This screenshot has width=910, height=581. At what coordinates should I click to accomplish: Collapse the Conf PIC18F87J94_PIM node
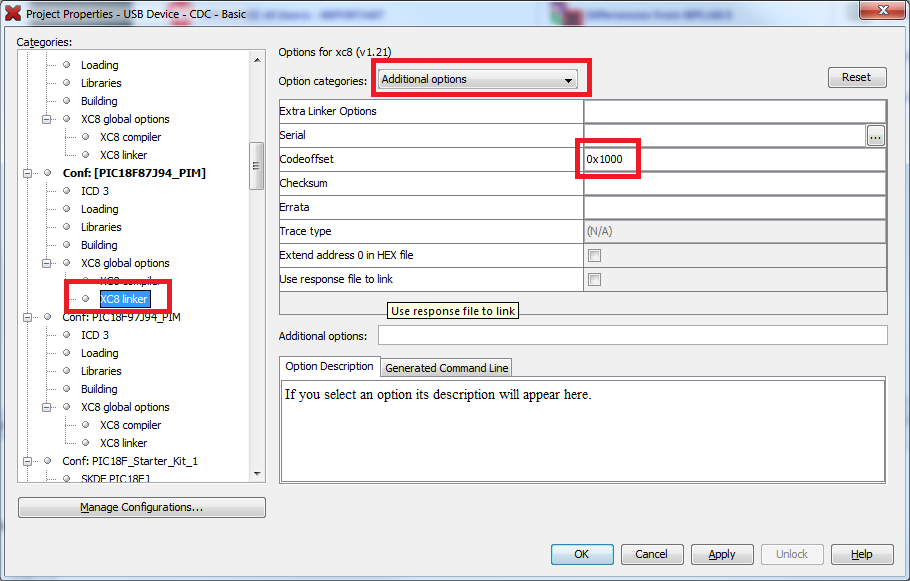27,173
